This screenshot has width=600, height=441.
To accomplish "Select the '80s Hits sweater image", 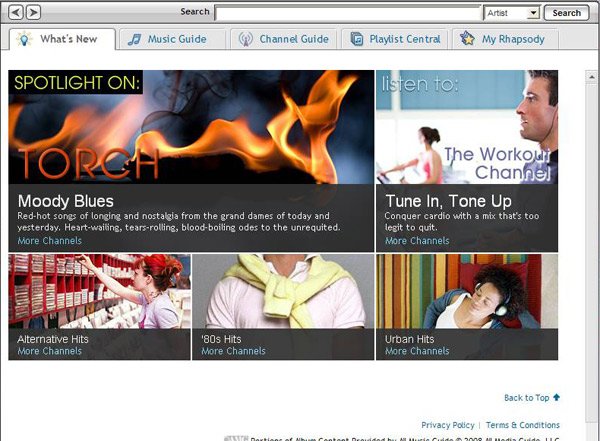I will point(283,291).
